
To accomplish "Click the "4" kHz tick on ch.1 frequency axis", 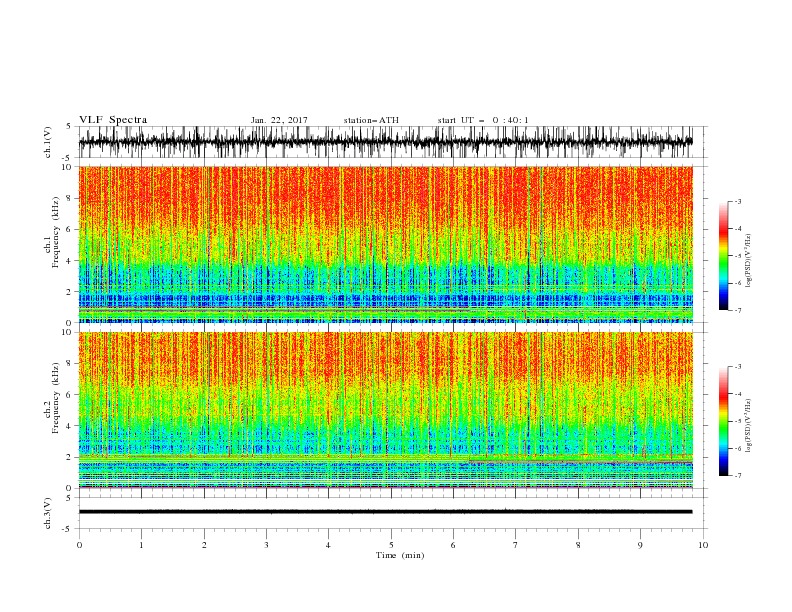I will [x=70, y=261].
